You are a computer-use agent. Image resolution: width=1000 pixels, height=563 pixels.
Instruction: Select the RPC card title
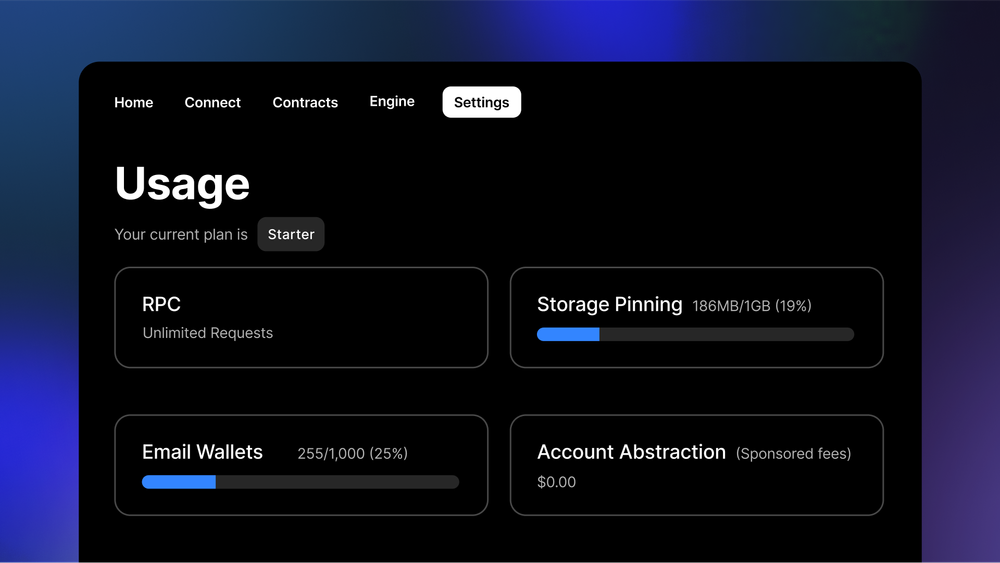coord(161,304)
